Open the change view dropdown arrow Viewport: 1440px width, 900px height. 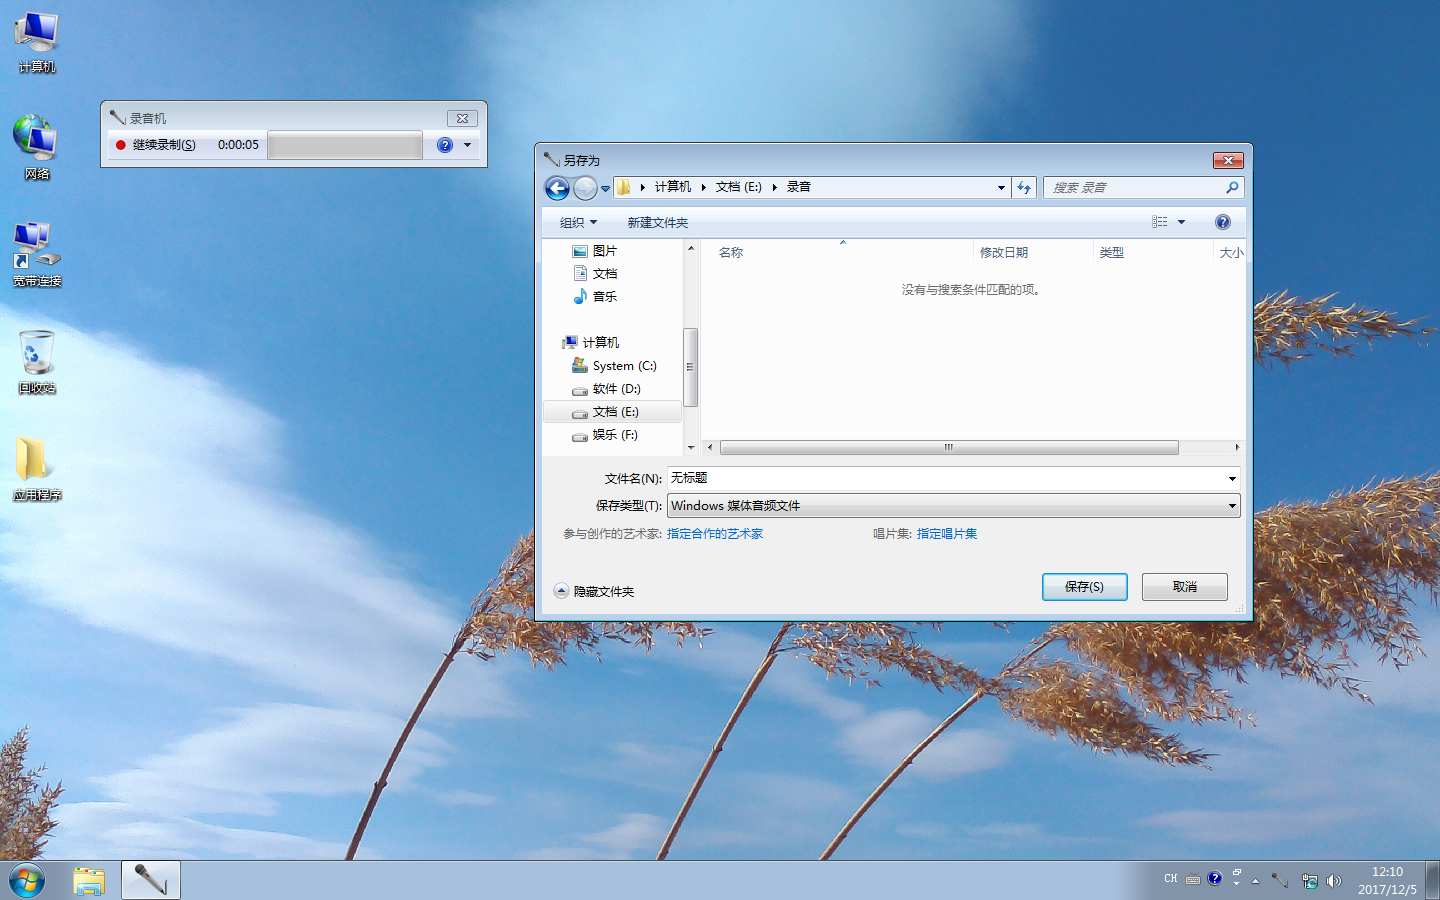pyautogui.click(x=1181, y=221)
